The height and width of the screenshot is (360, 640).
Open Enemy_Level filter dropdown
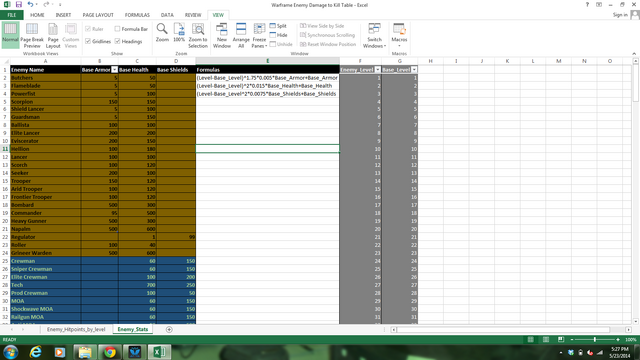(378, 70)
